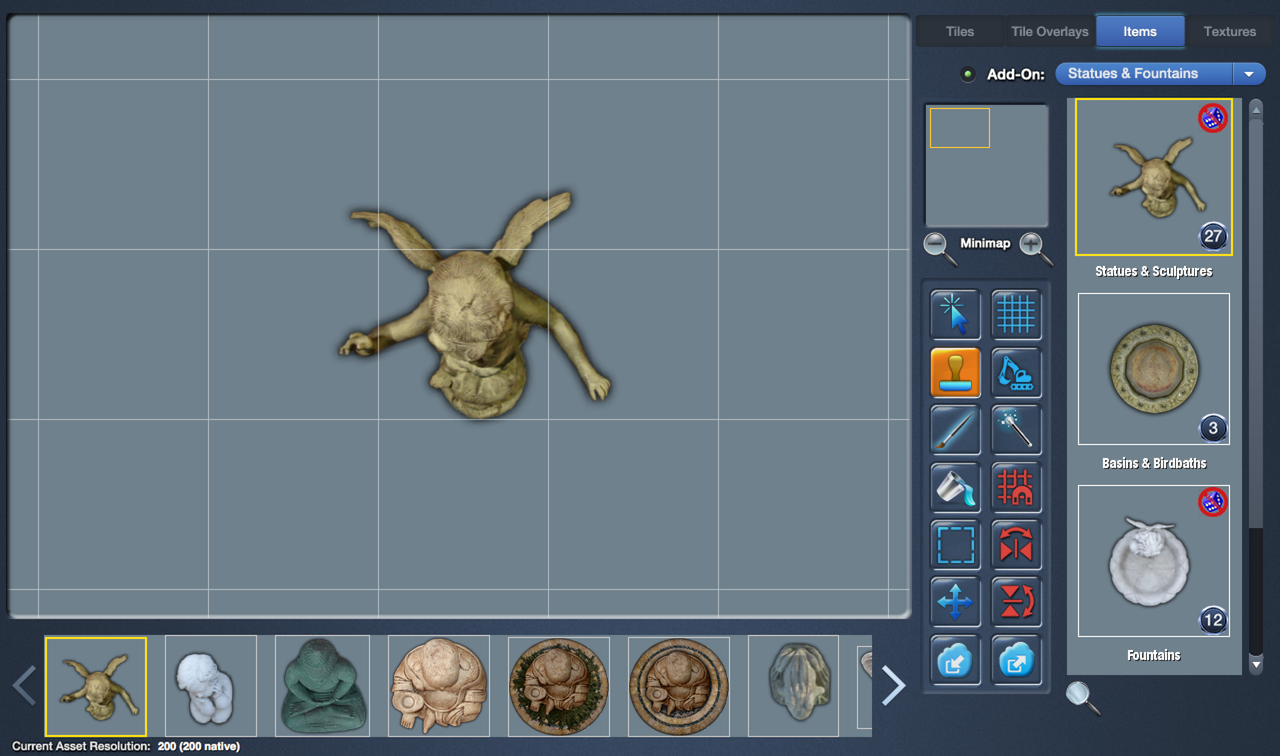The height and width of the screenshot is (756, 1280).
Task: Select the gray stone frog-like statue thumbnail
Action: tap(793, 686)
